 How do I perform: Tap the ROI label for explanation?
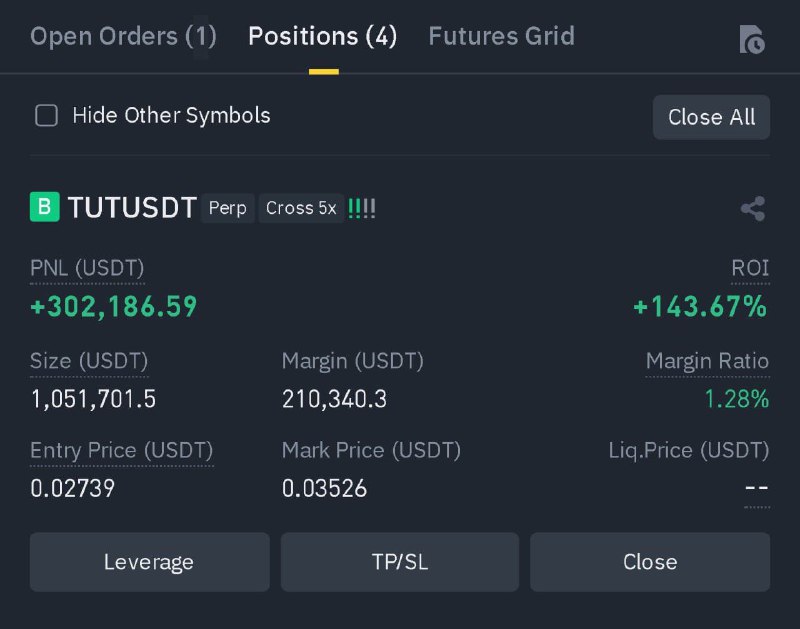click(x=750, y=268)
